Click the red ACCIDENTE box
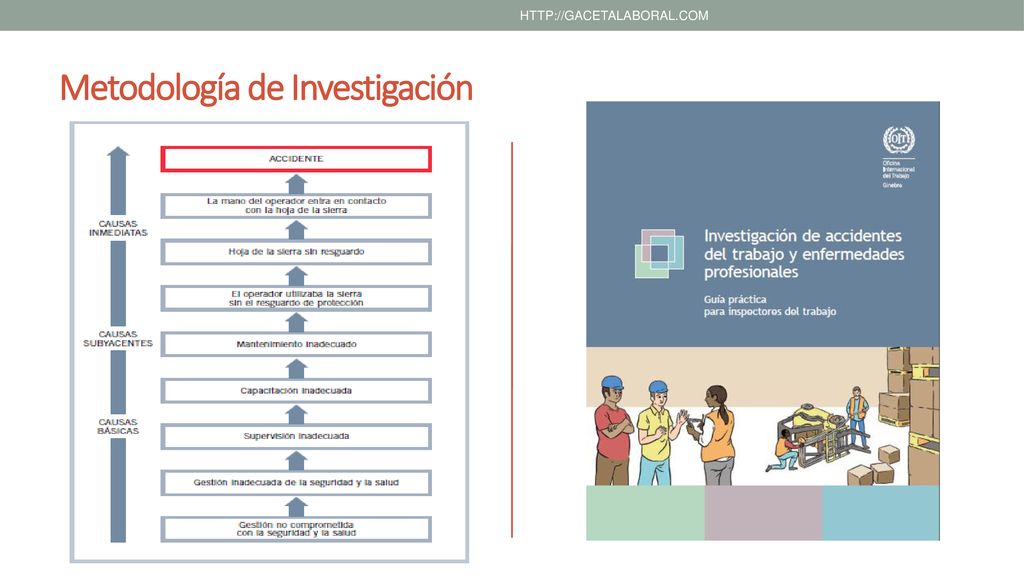This screenshot has width=1024, height=576. coord(296,159)
